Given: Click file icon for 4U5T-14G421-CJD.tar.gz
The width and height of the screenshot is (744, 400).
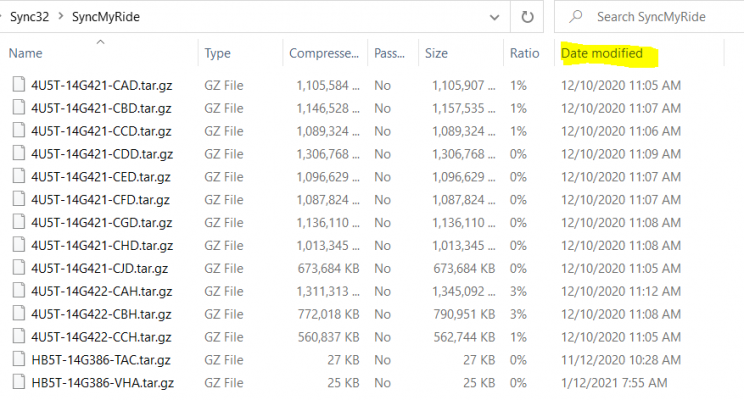Looking at the screenshot, I should 19,268.
